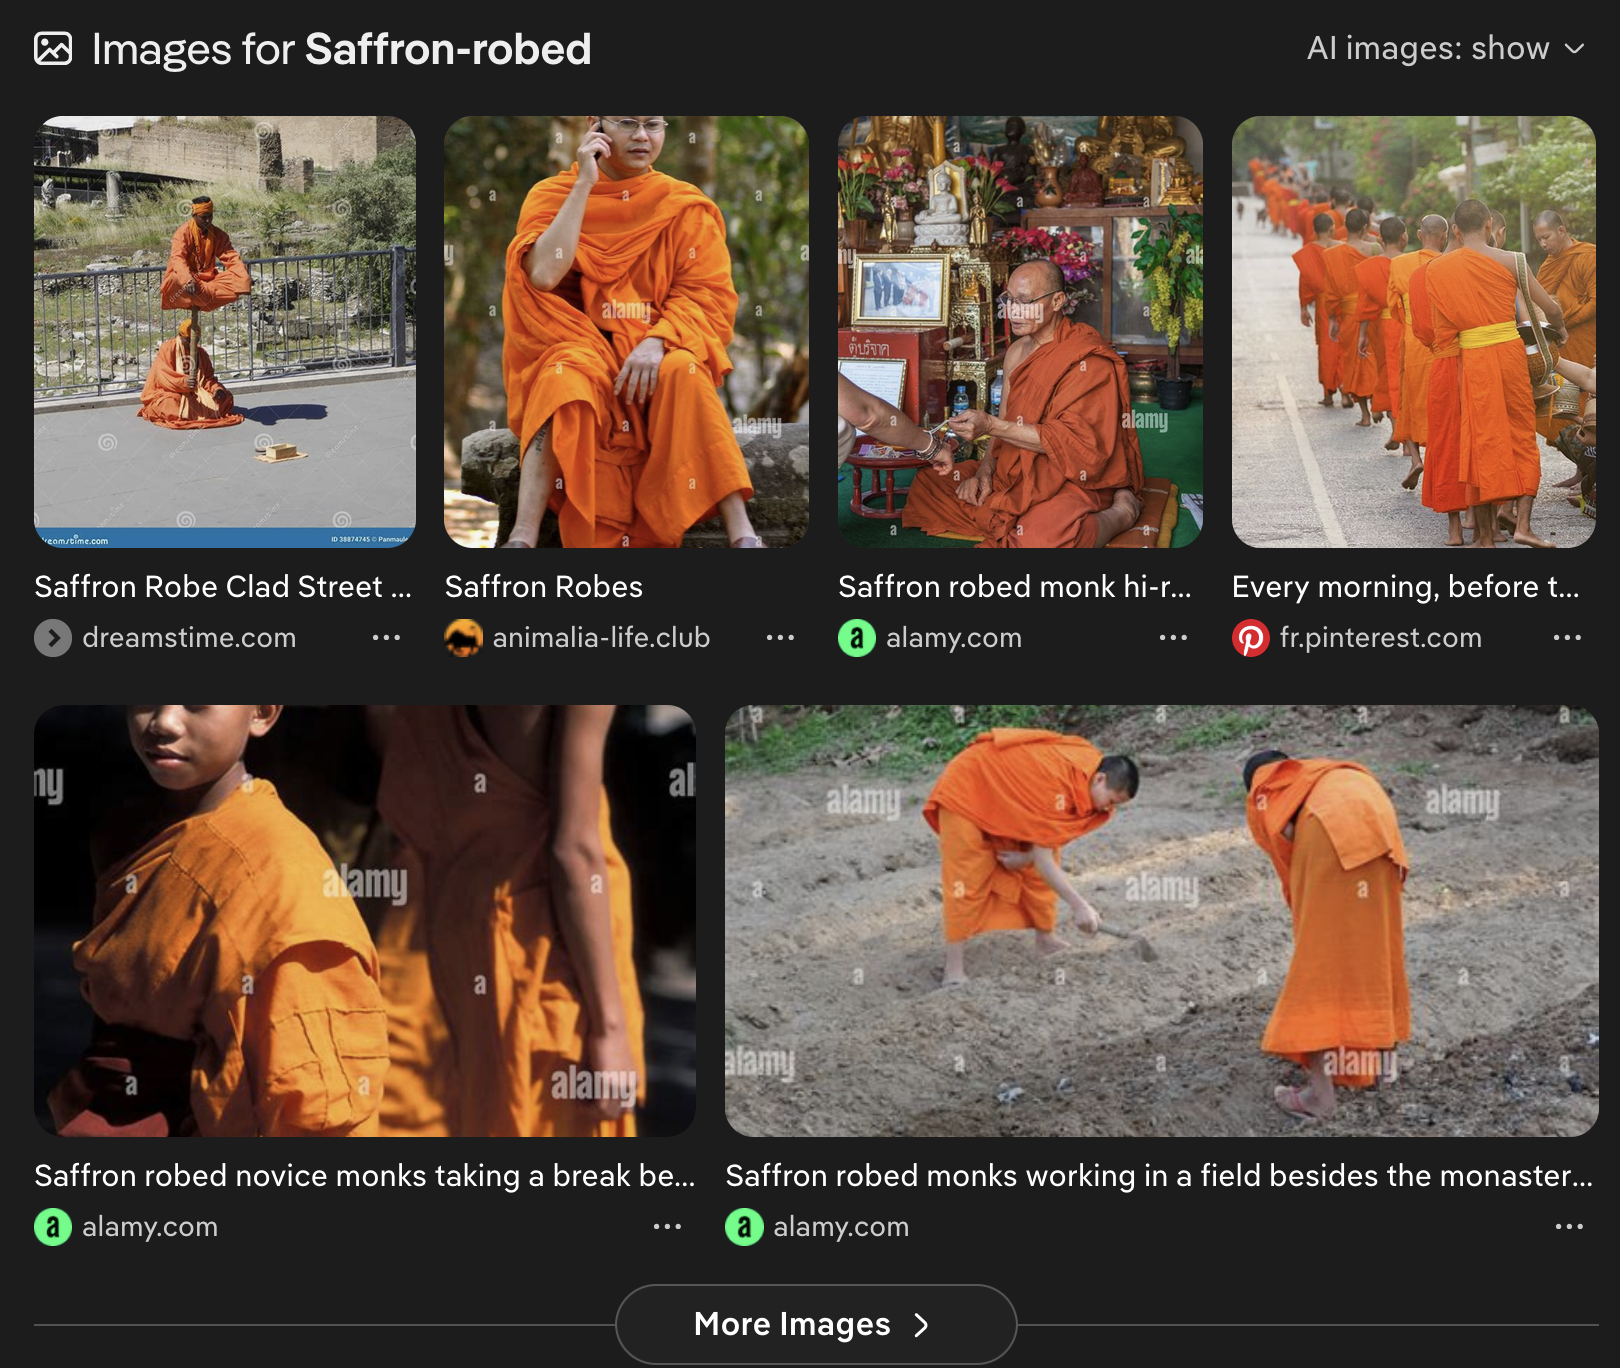Image resolution: width=1620 pixels, height=1368 pixels.
Task: Open more options for novice monks result
Action: tap(667, 1227)
